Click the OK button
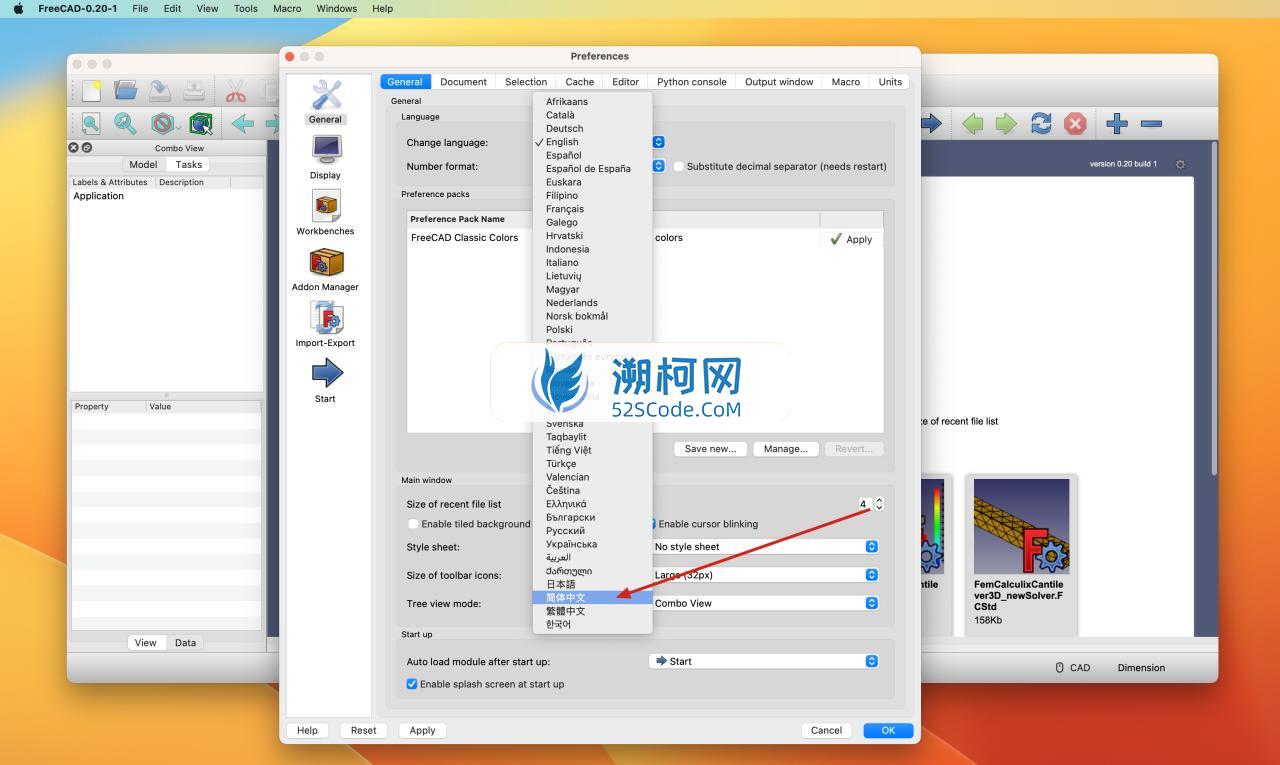 pos(888,730)
